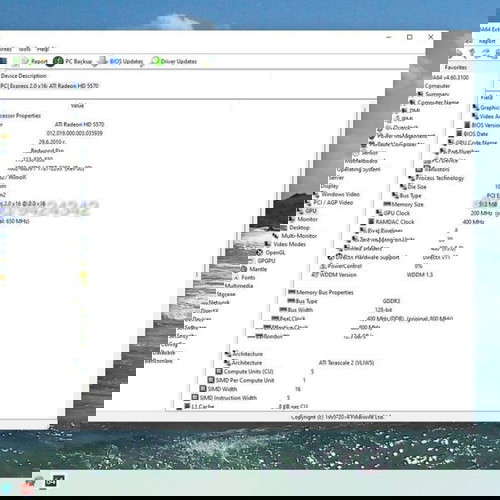The width and height of the screenshot is (500, 500).
Task: Expand the Multimedia tree node
Action: [x=239, y=286]
